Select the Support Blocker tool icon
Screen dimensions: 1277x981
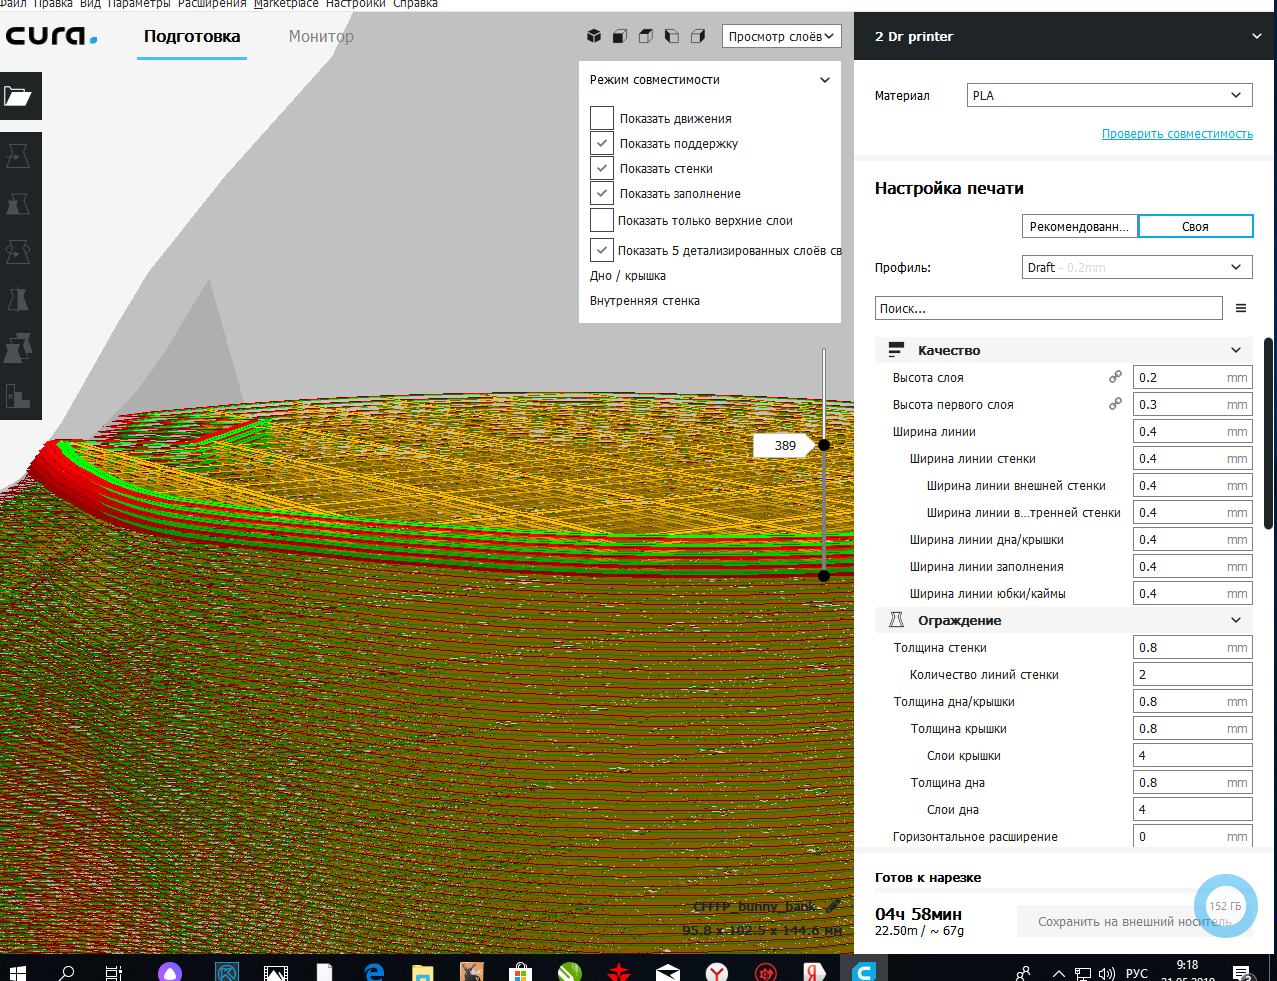coord(18,396)
